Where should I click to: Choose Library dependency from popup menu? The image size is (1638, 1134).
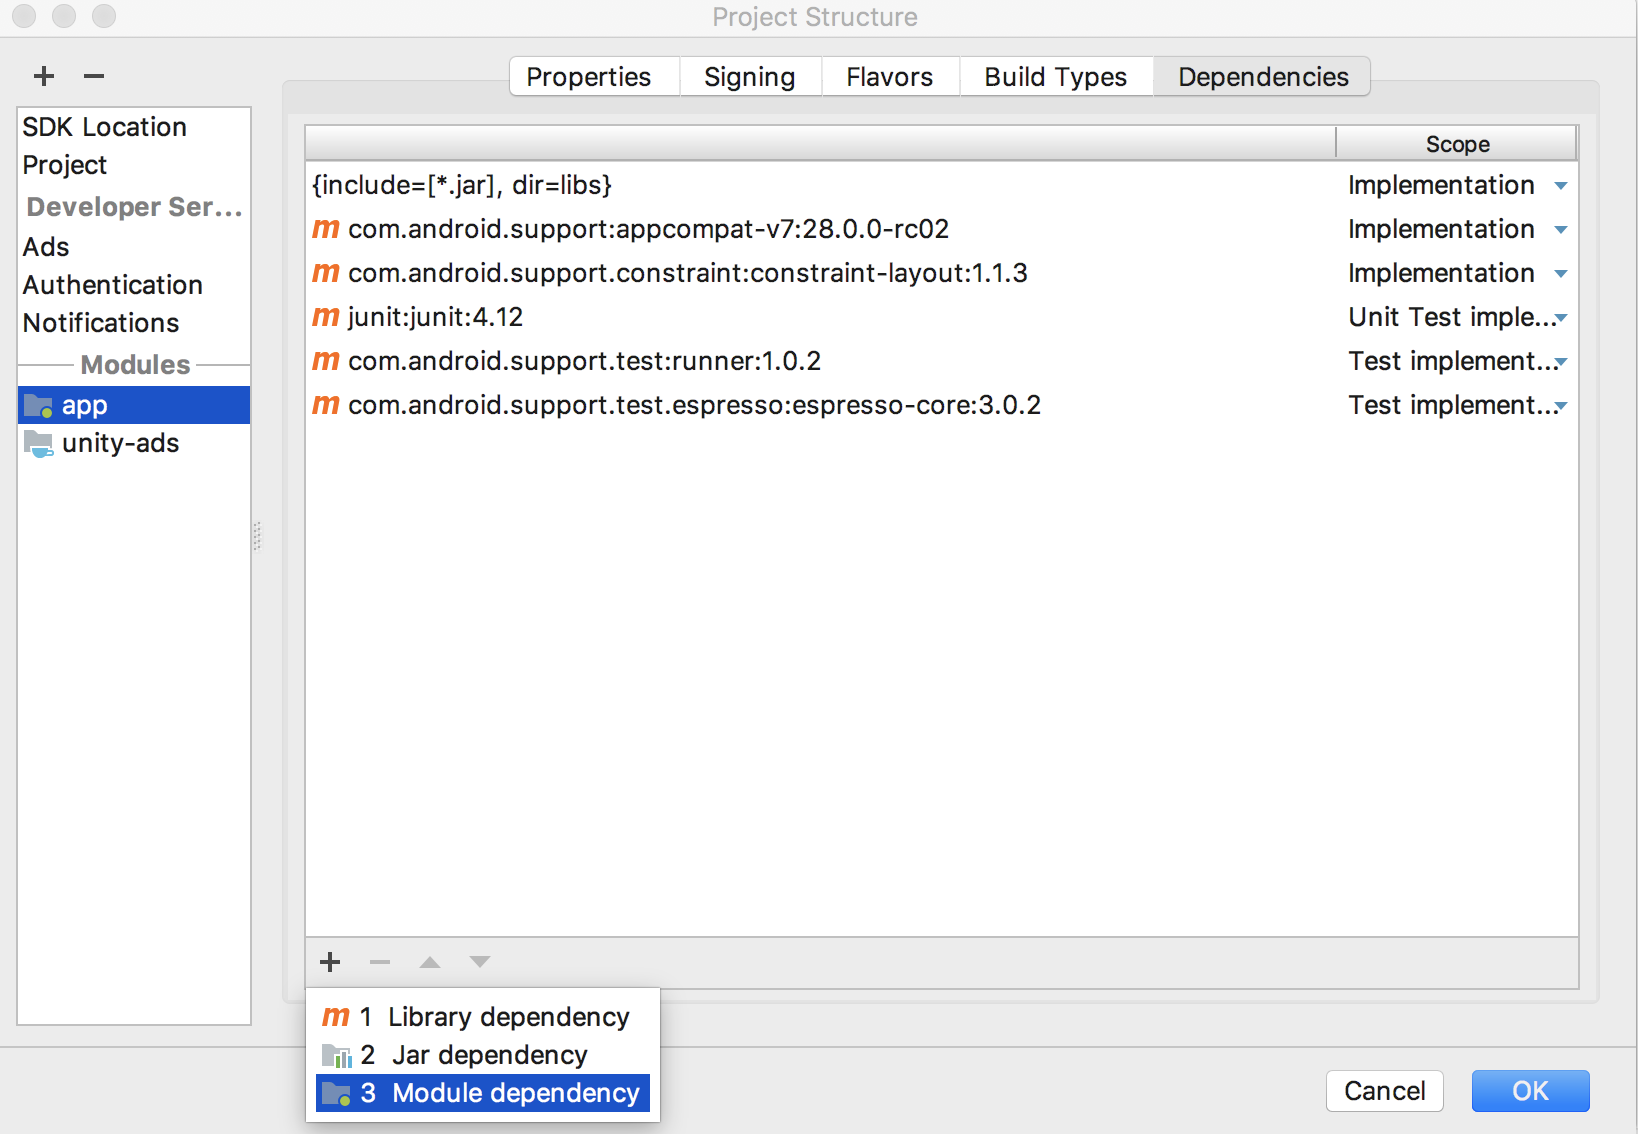[x=483, y=1017]
